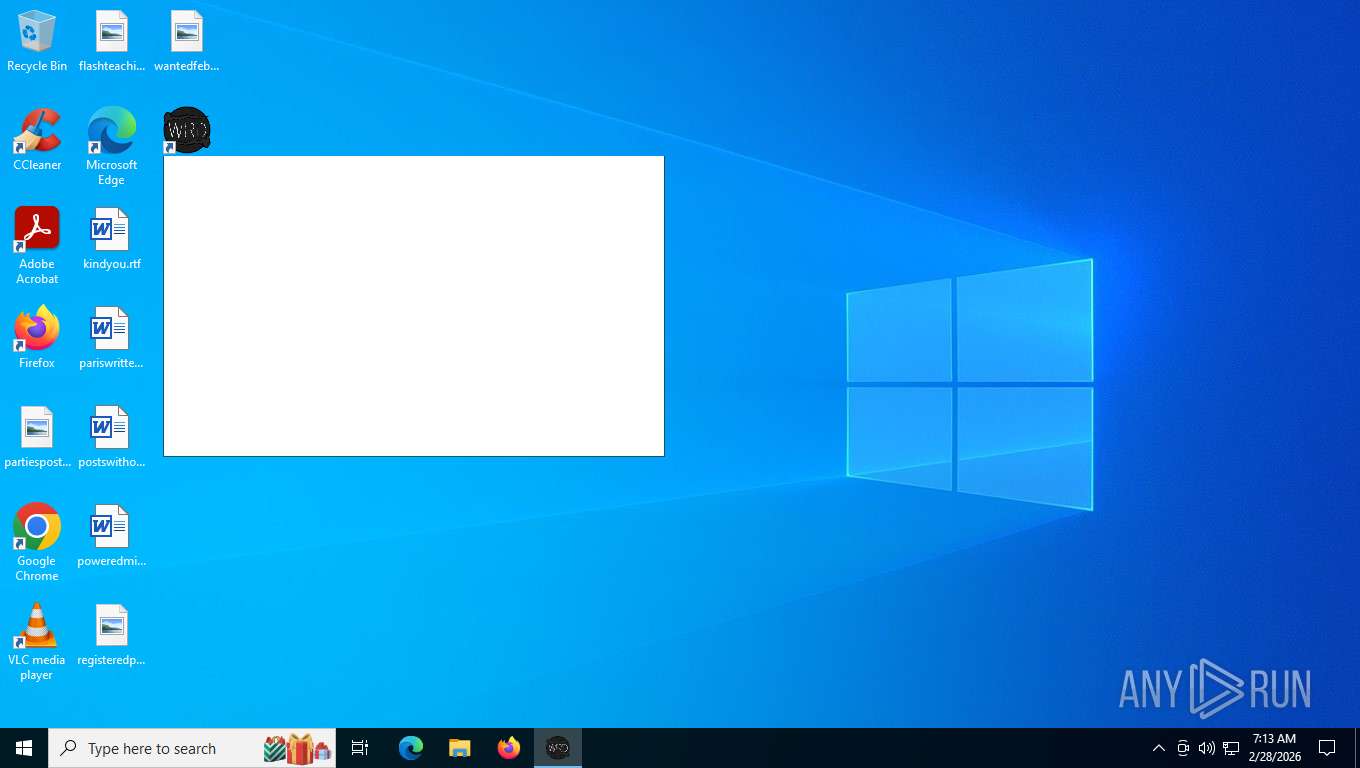Open the Microsoft Edge desktop shortcut
This screenshot has height=768, width=1360.
click(112, 147)
